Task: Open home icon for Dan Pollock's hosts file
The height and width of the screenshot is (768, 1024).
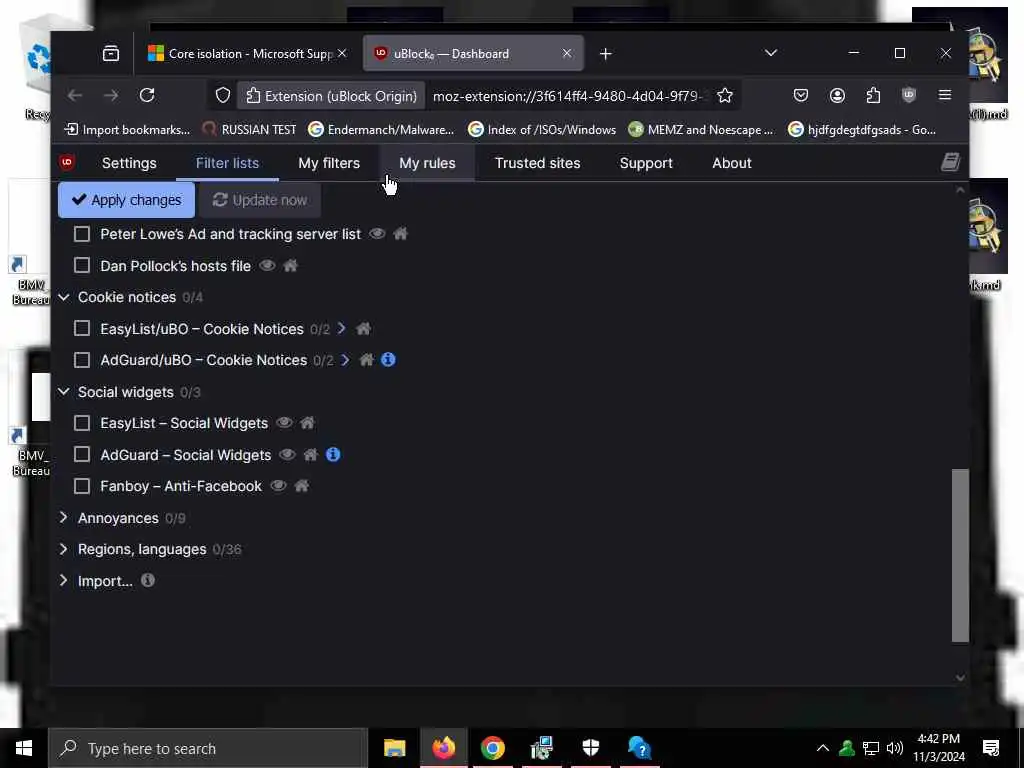Action: click(291, 266)
